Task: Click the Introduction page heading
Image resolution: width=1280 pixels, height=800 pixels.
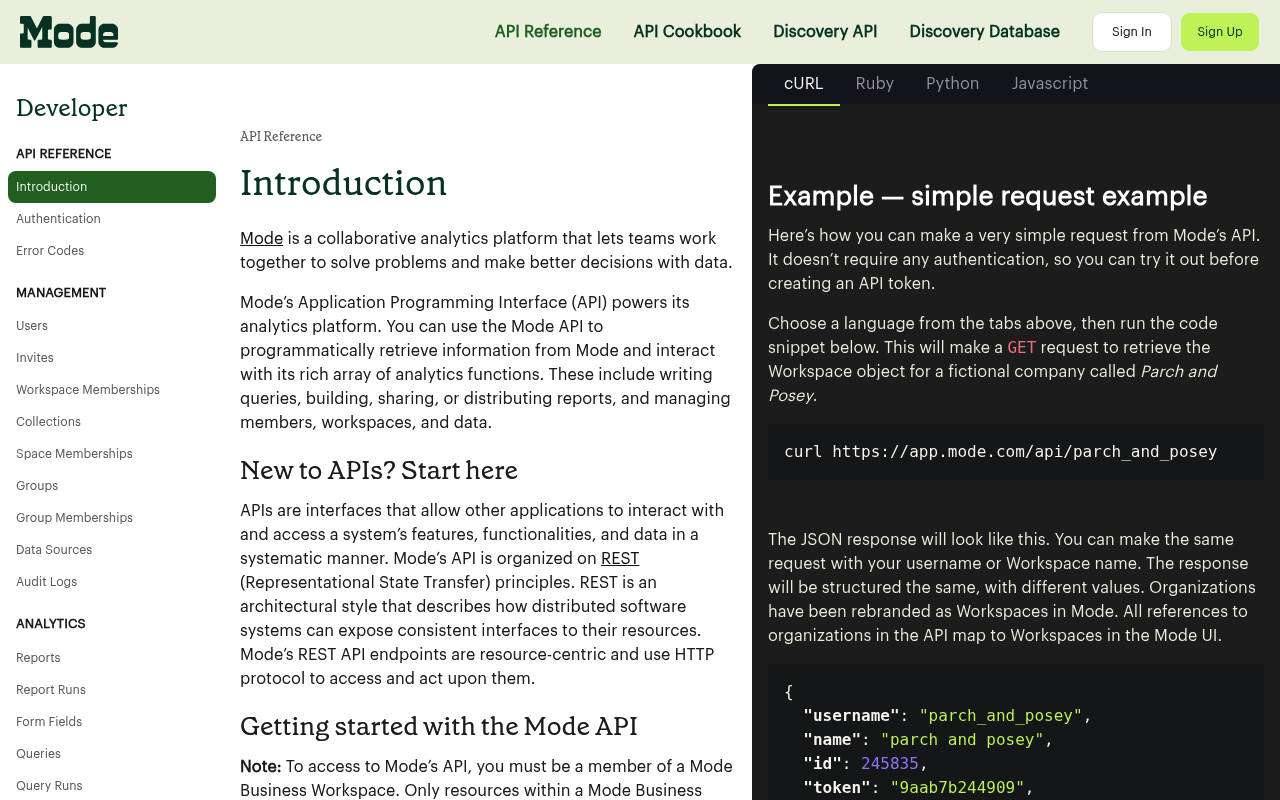Action: (x=343, y=183)
